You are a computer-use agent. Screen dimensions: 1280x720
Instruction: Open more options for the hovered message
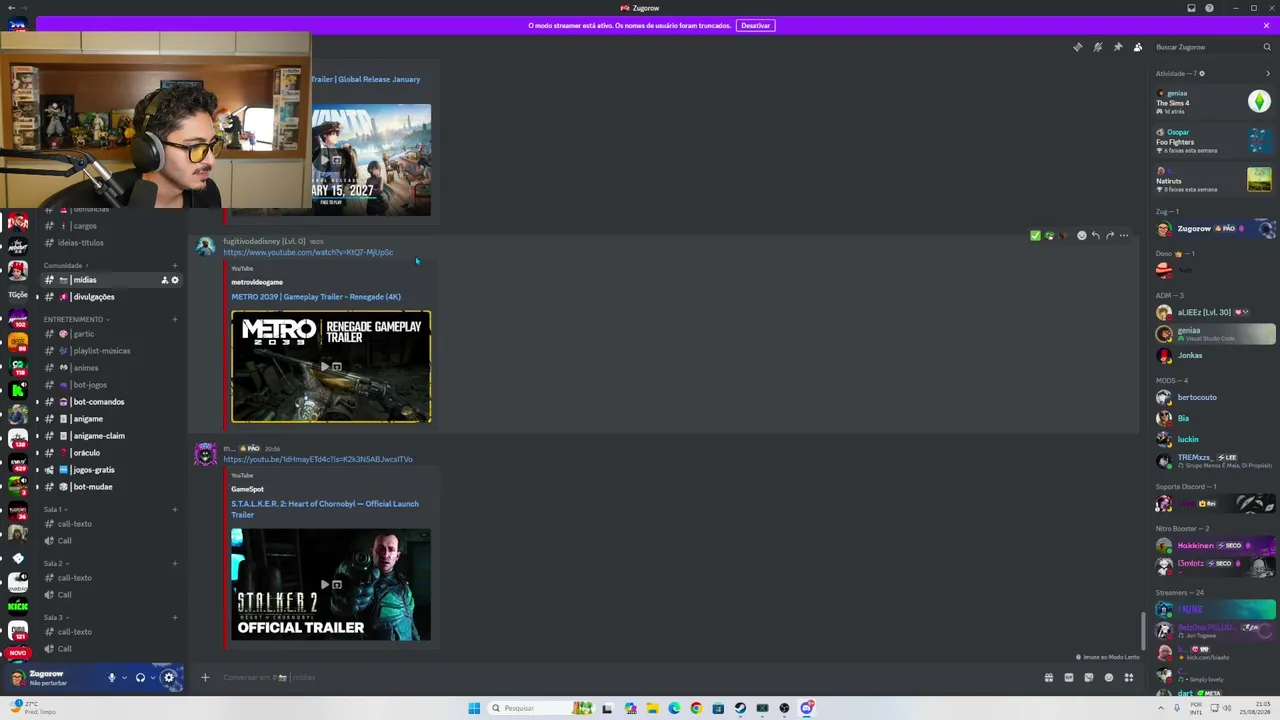coord(1124,236)
